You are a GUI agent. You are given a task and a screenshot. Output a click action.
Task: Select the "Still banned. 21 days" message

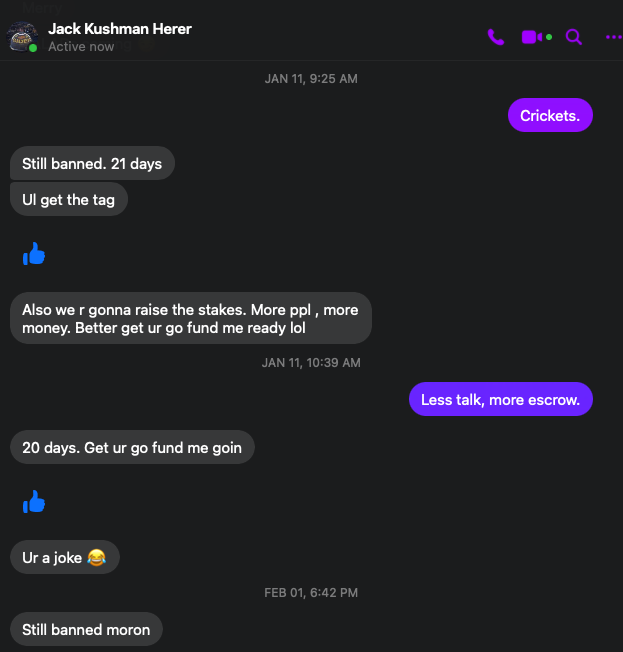pyautogui.click(x=92, y=163)
